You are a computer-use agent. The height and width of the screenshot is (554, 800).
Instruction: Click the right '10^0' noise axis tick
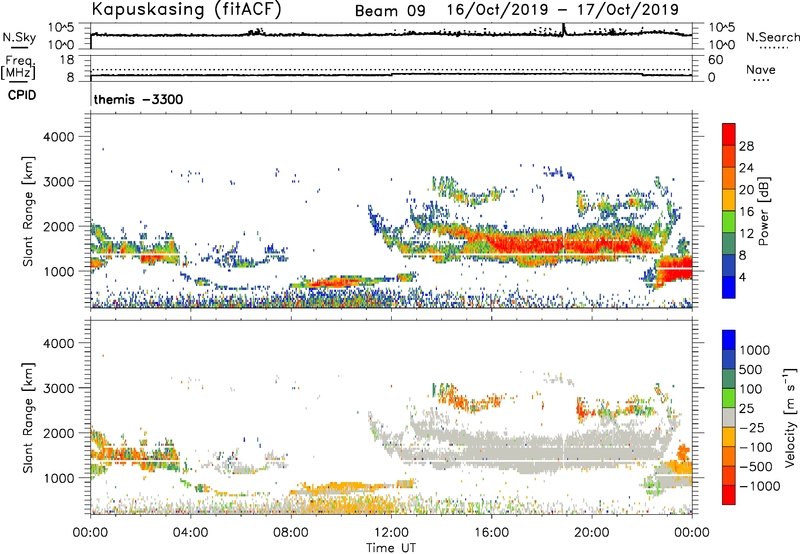tap(721, 45)
